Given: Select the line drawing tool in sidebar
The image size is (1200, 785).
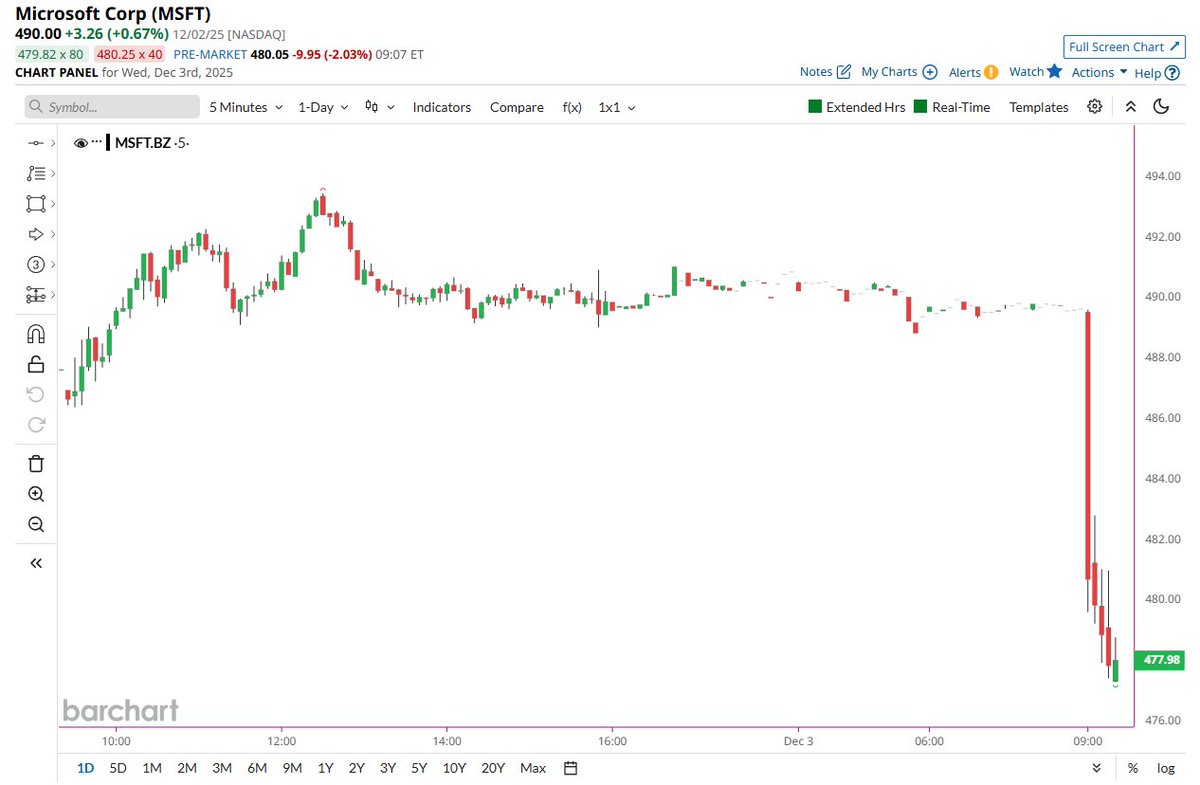Looking at the screenshot, I should tap(36, 143).
